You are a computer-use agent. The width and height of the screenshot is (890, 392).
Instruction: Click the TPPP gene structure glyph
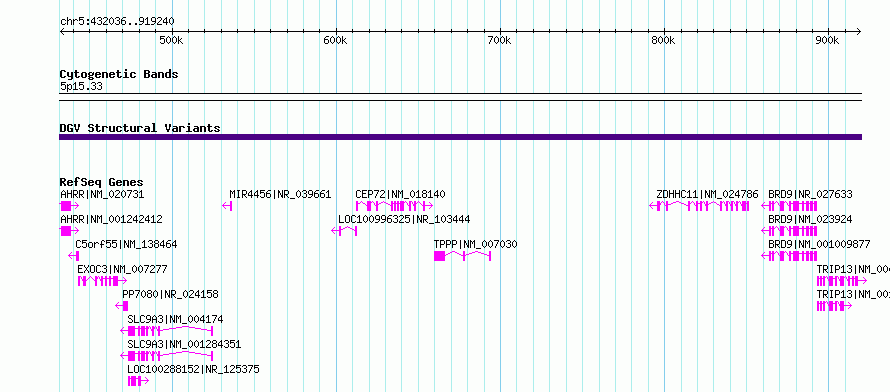coord(462,256)
